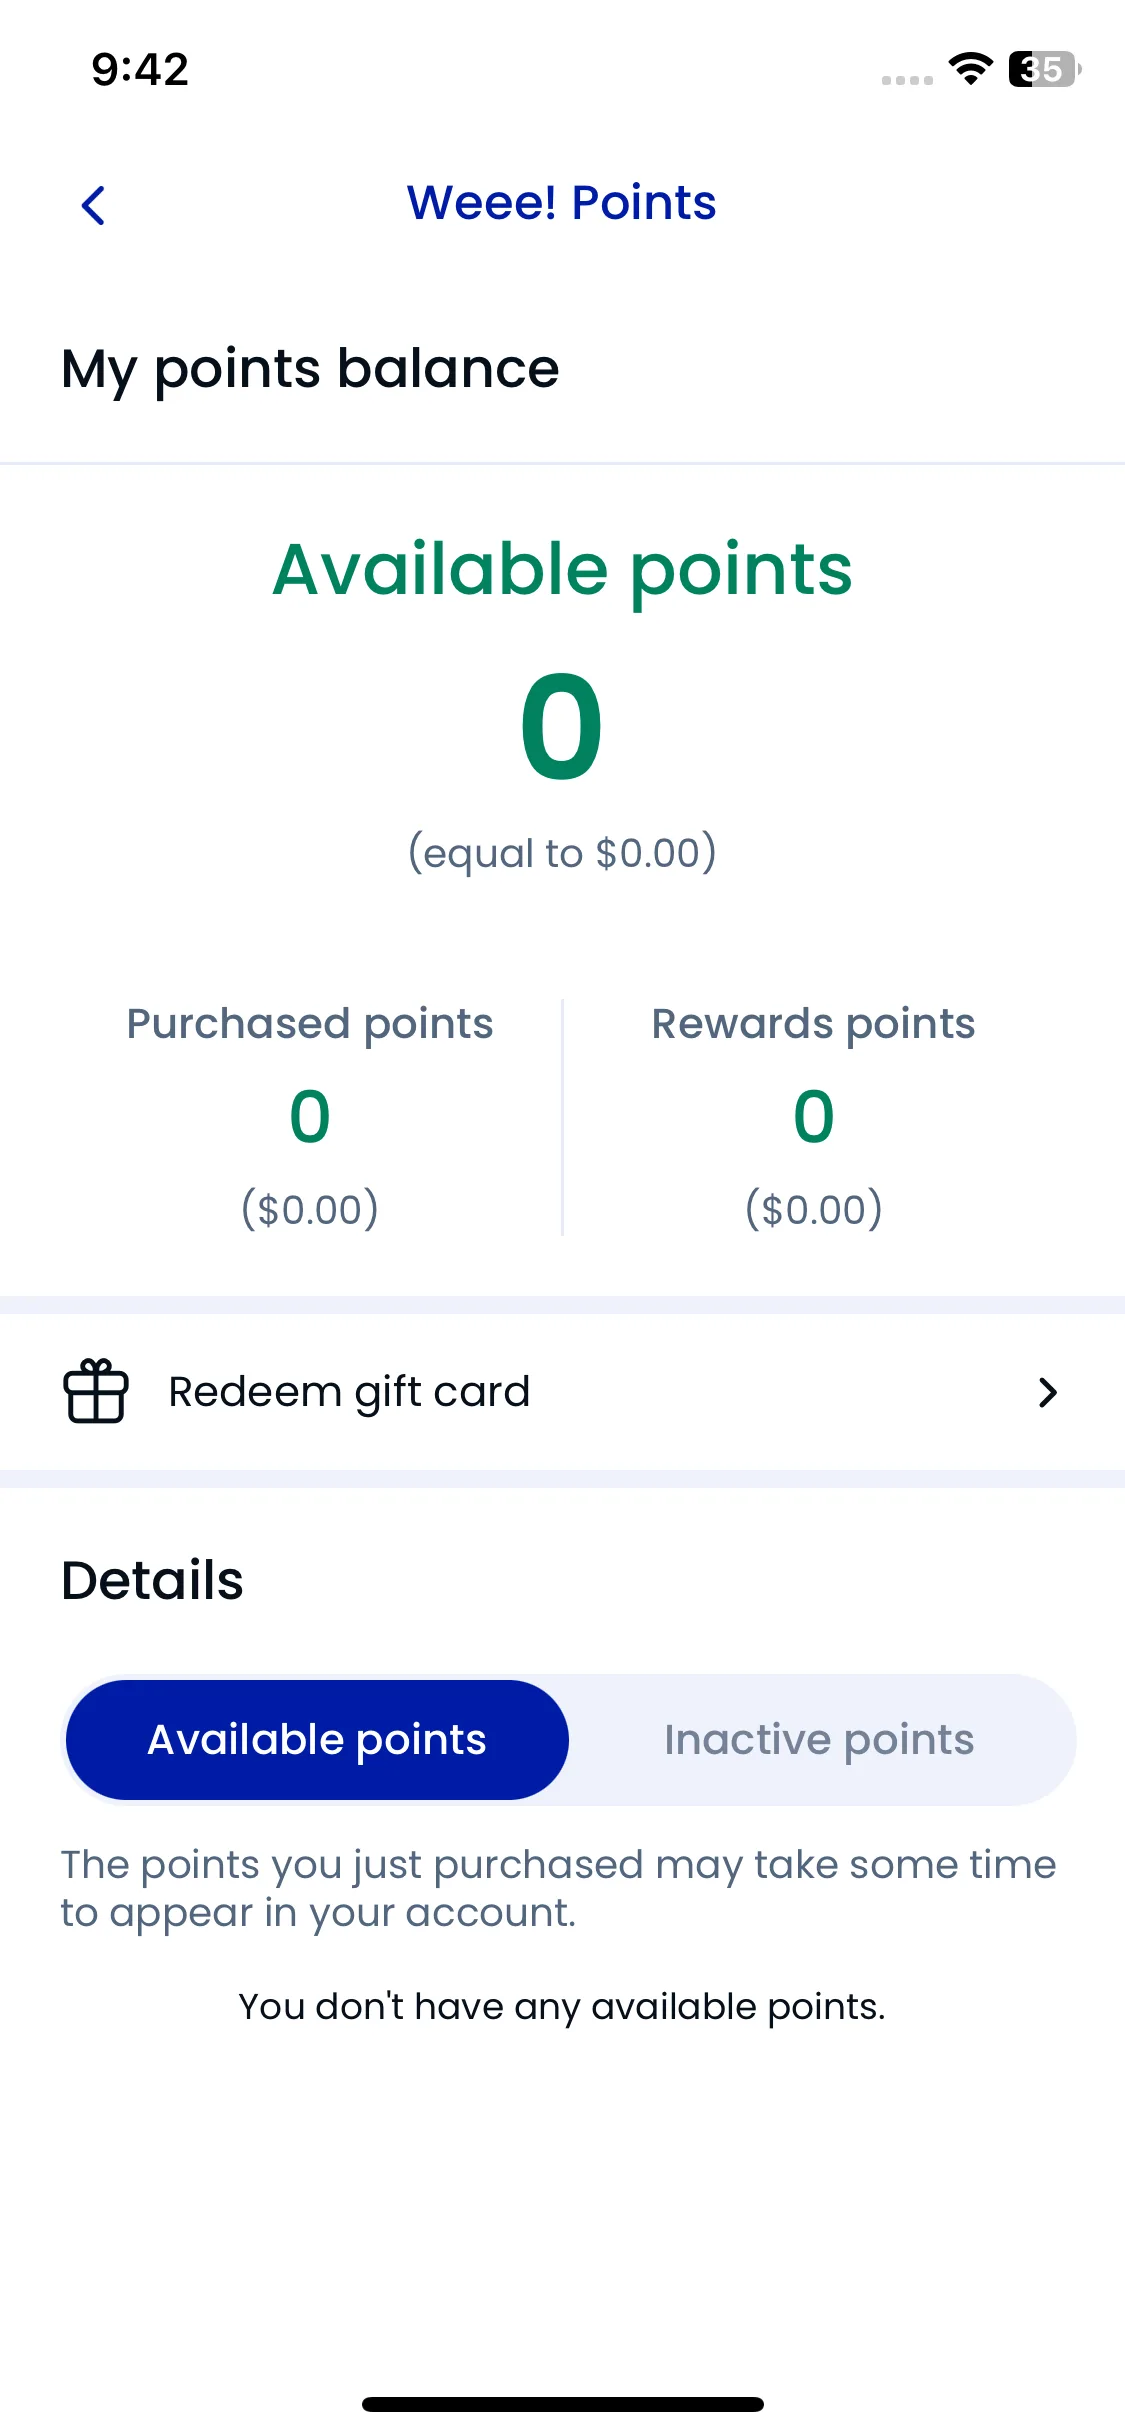Tap the battery indicator icon
Image resolution: width=1125 pixels, height=2436 pixels.
1045,69
